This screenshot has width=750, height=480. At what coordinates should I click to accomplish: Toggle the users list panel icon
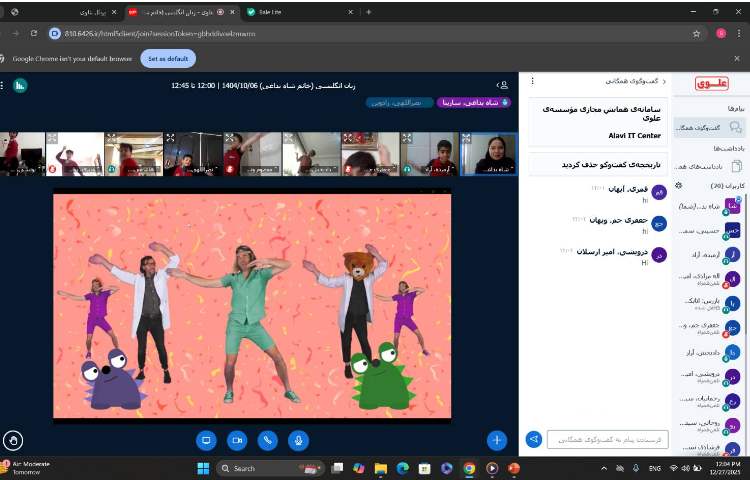(x=502, y=85)
